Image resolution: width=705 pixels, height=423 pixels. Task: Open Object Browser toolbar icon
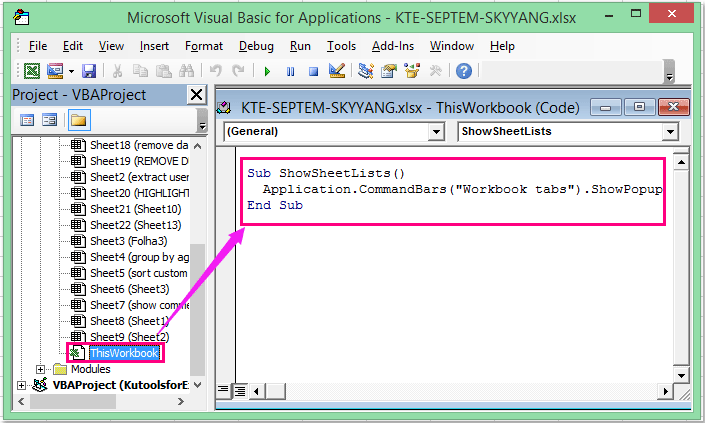pyautogui.click(x=412, y=71)
